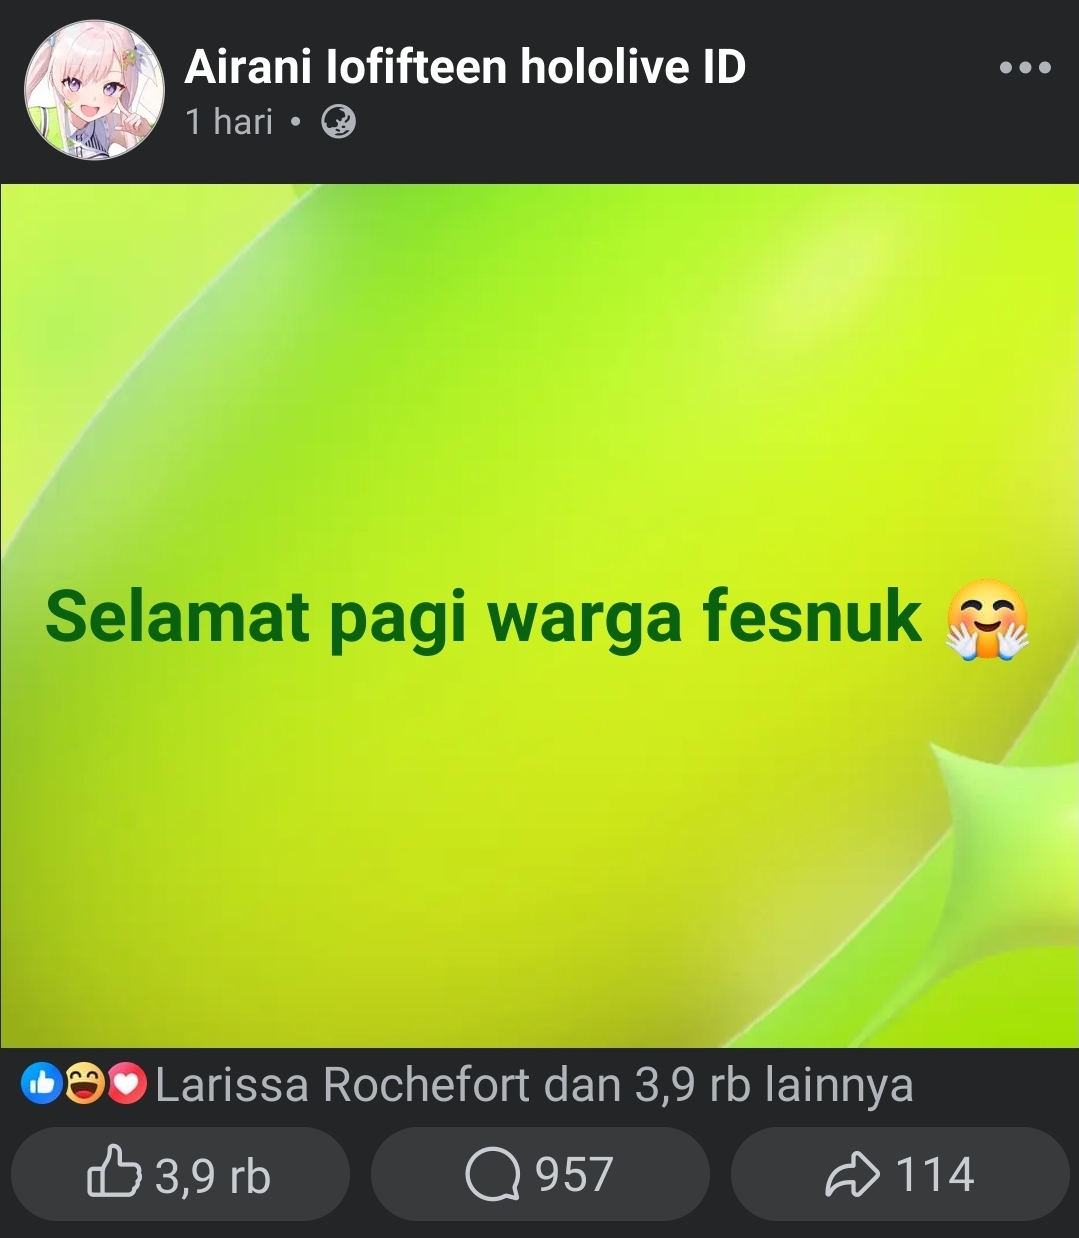Tap the thumbs-up icon in Like button
Screen dimensions: 1079x1238
pyautogui.click(x=113, y=1171)
